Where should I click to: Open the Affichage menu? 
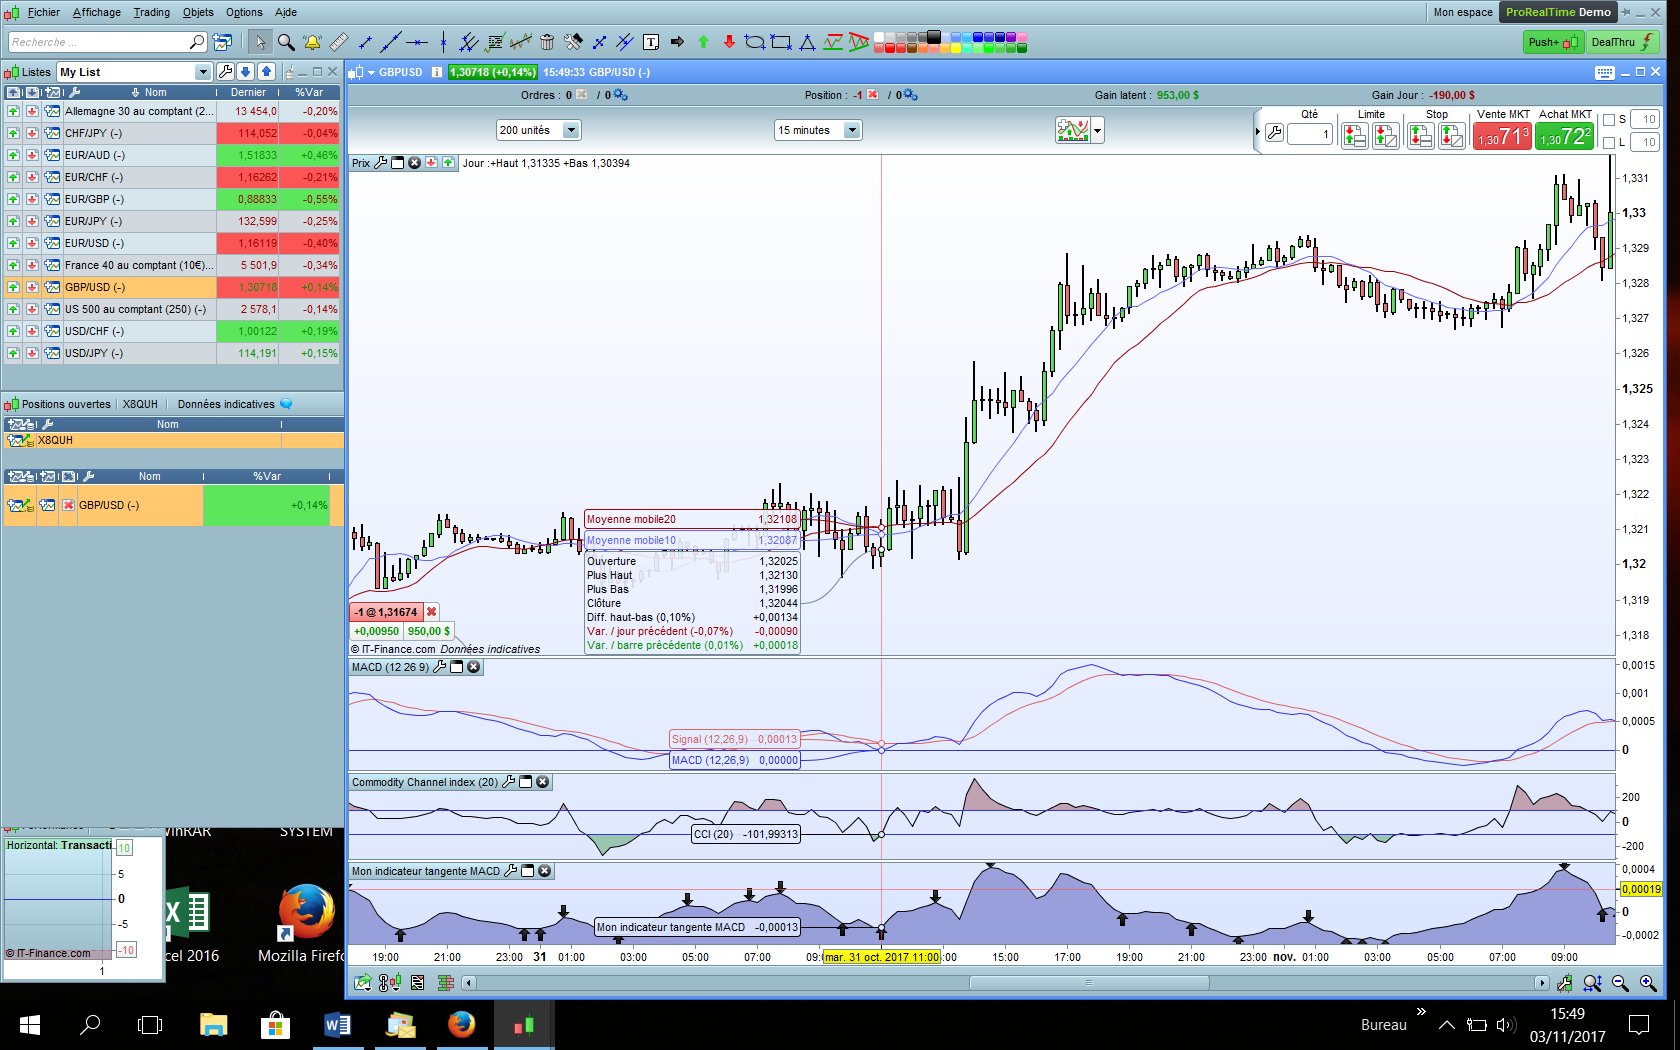pyautogui.click(x=97, y=12)
